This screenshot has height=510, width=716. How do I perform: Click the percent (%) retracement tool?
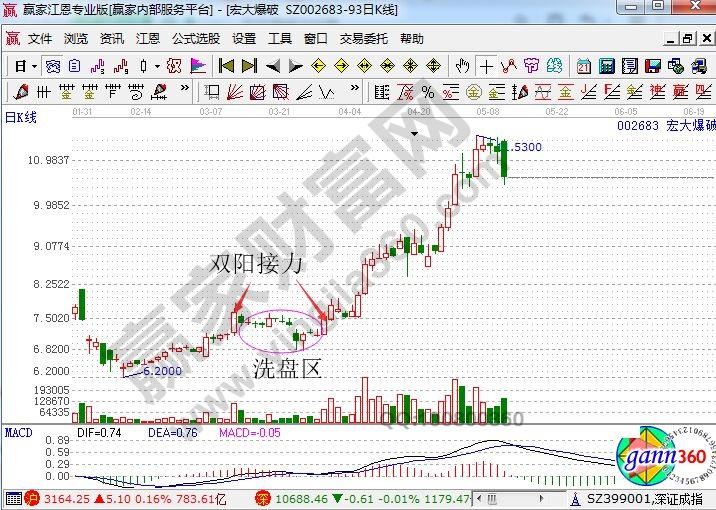427,92
